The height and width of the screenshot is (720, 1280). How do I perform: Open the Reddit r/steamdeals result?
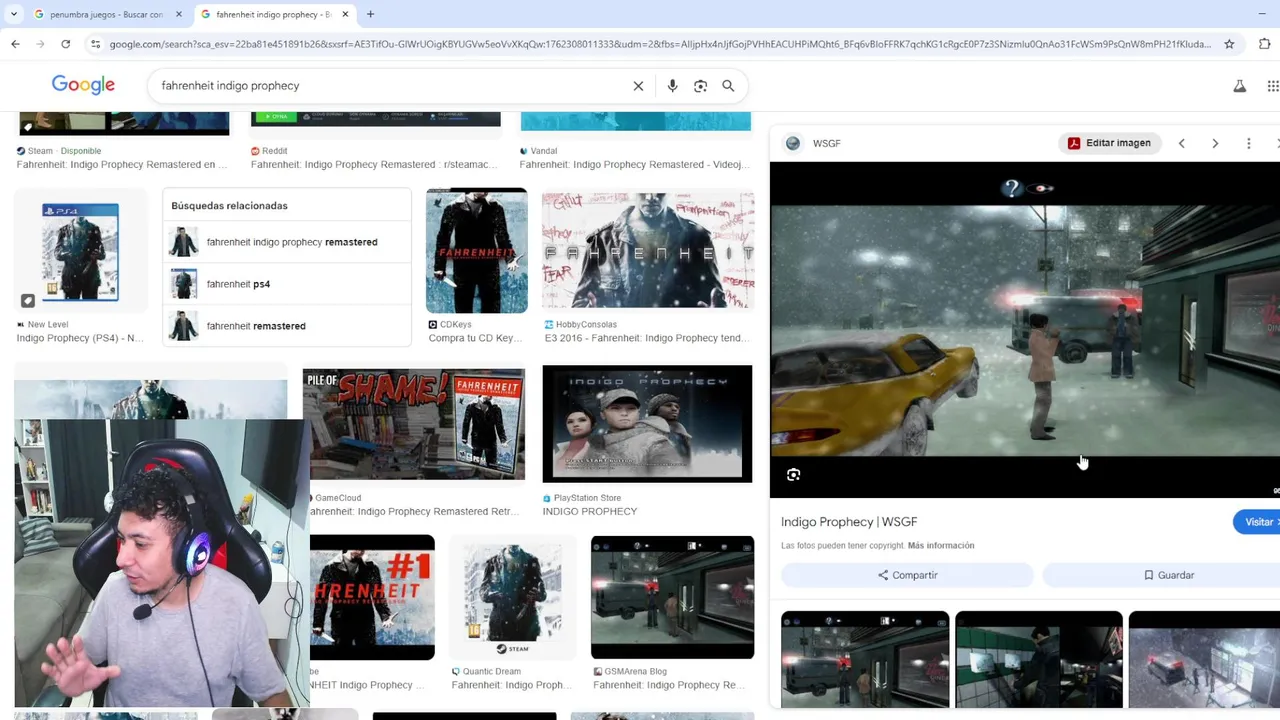374,164
